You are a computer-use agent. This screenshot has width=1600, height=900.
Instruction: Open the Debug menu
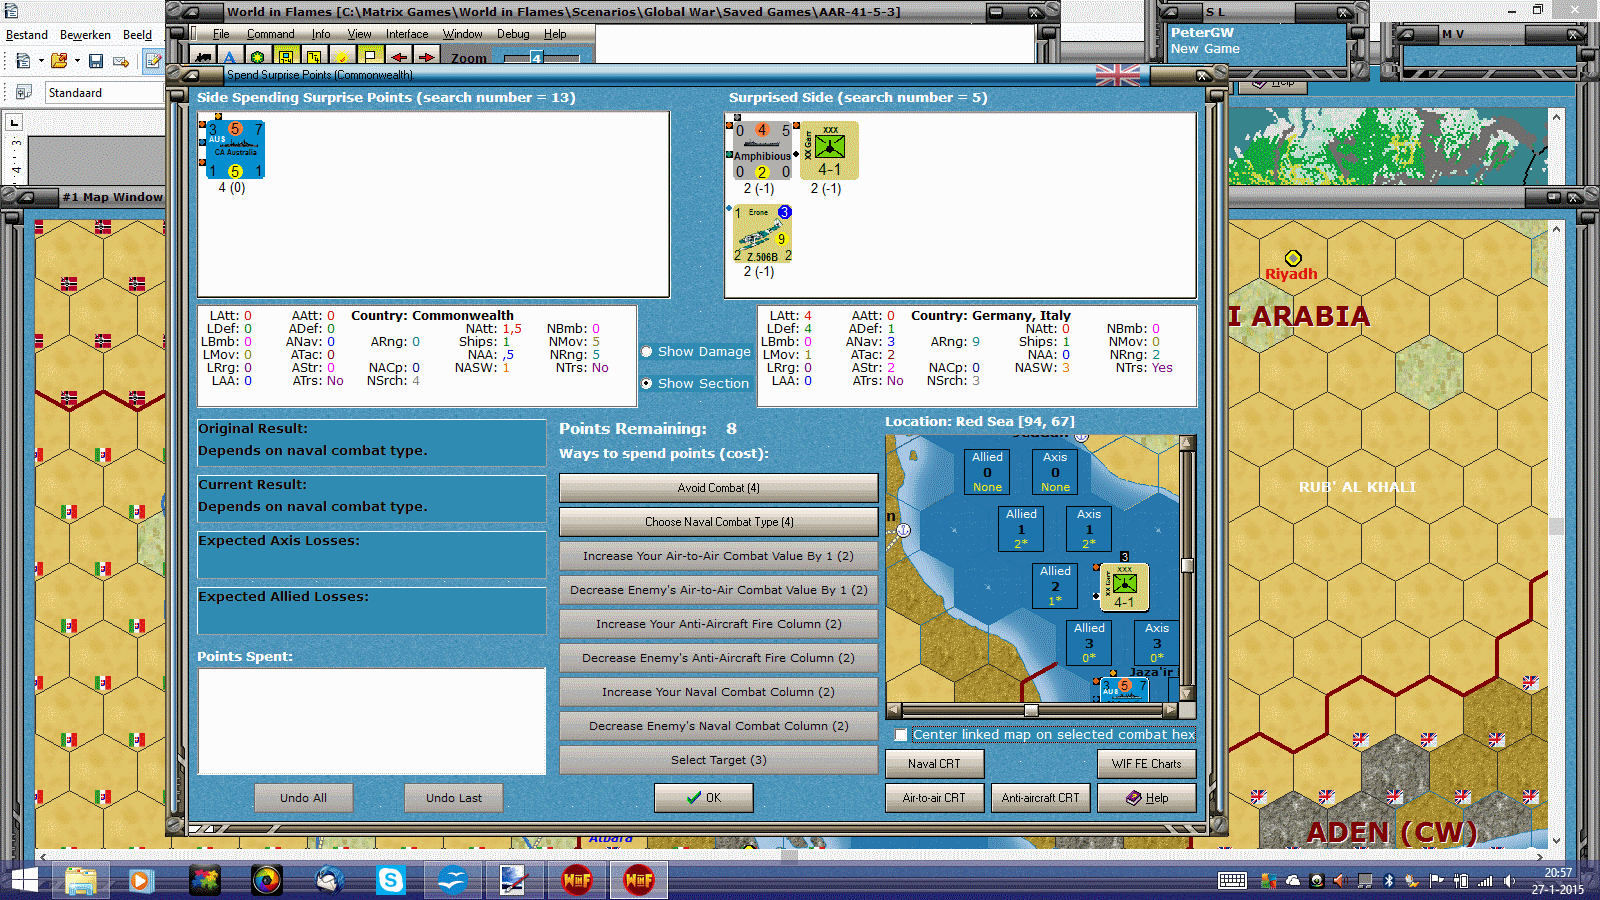(513, 34)
